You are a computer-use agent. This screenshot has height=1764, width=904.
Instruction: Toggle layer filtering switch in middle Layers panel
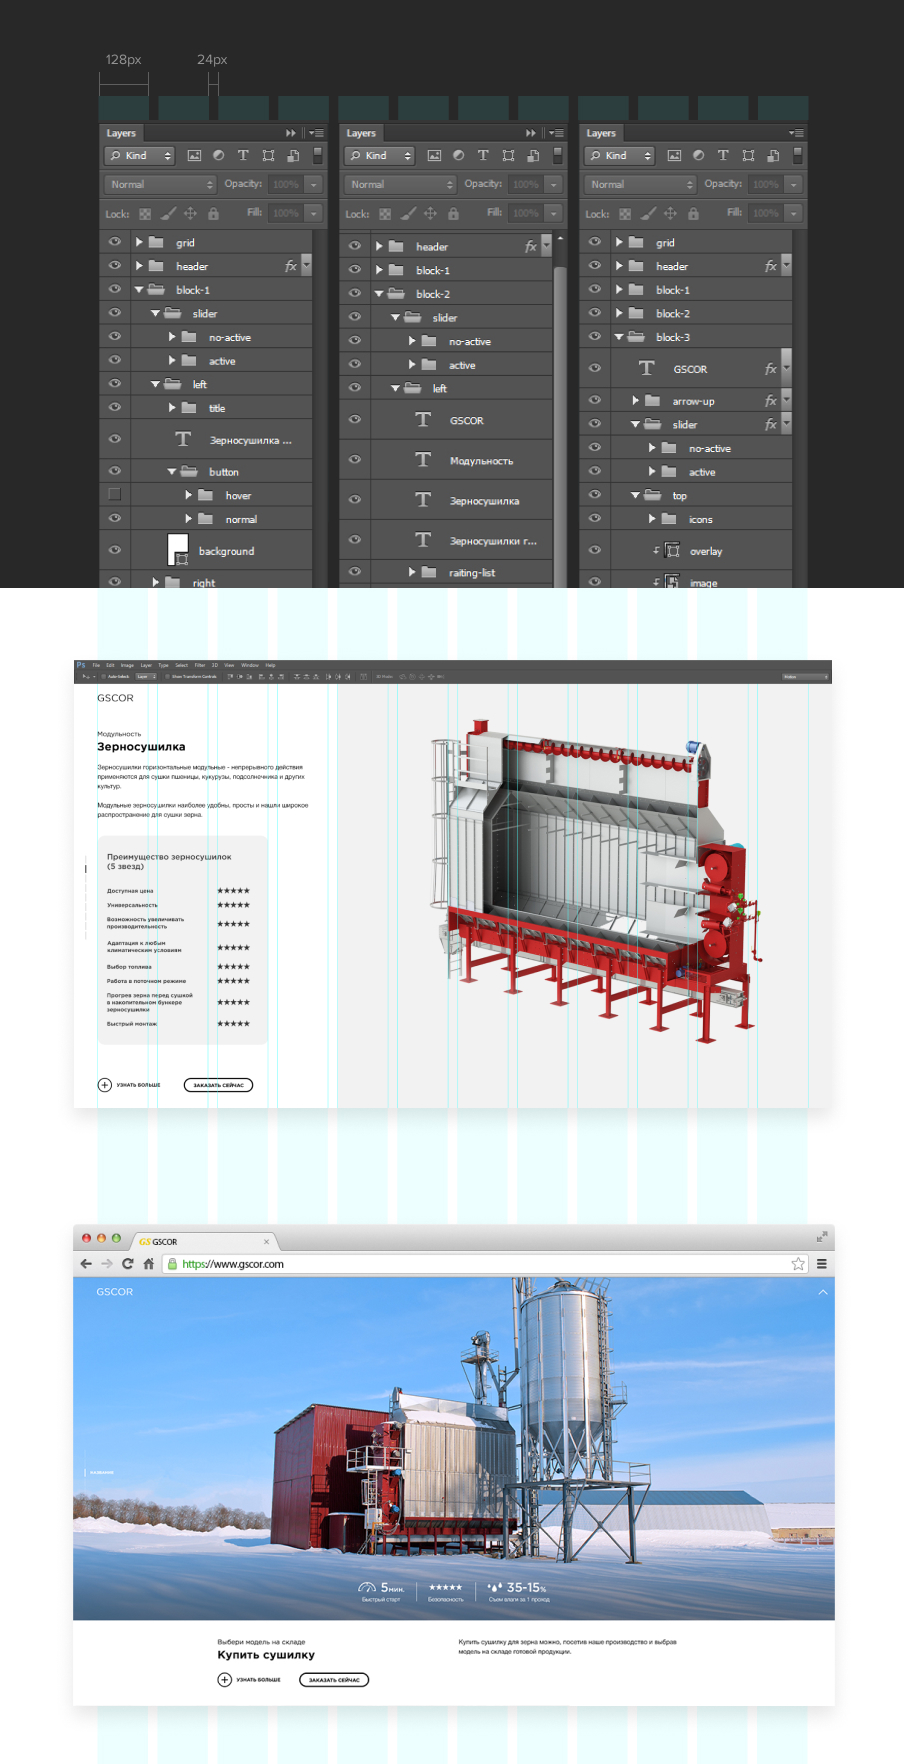[x=558, y=155]
